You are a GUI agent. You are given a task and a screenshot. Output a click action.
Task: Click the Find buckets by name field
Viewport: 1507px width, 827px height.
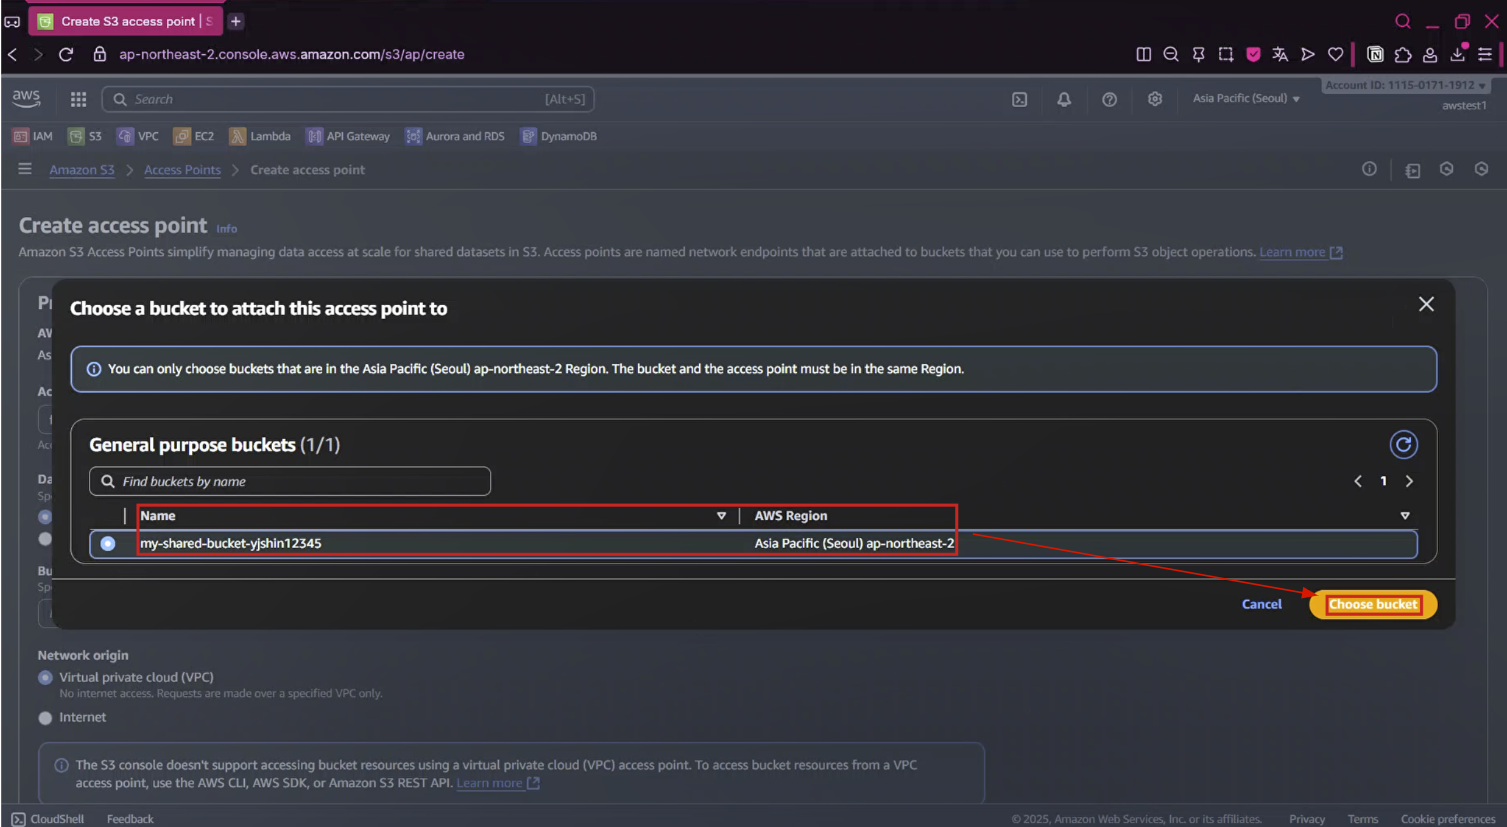pos(290,481)
